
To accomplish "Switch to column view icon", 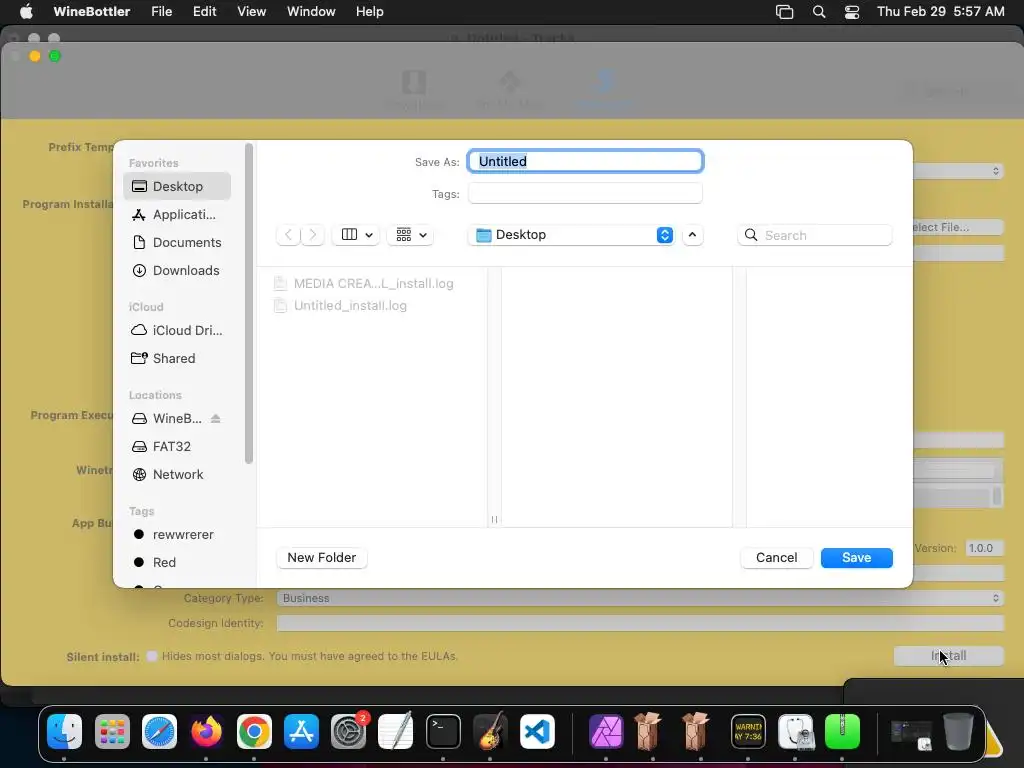I will coord(349,234).
